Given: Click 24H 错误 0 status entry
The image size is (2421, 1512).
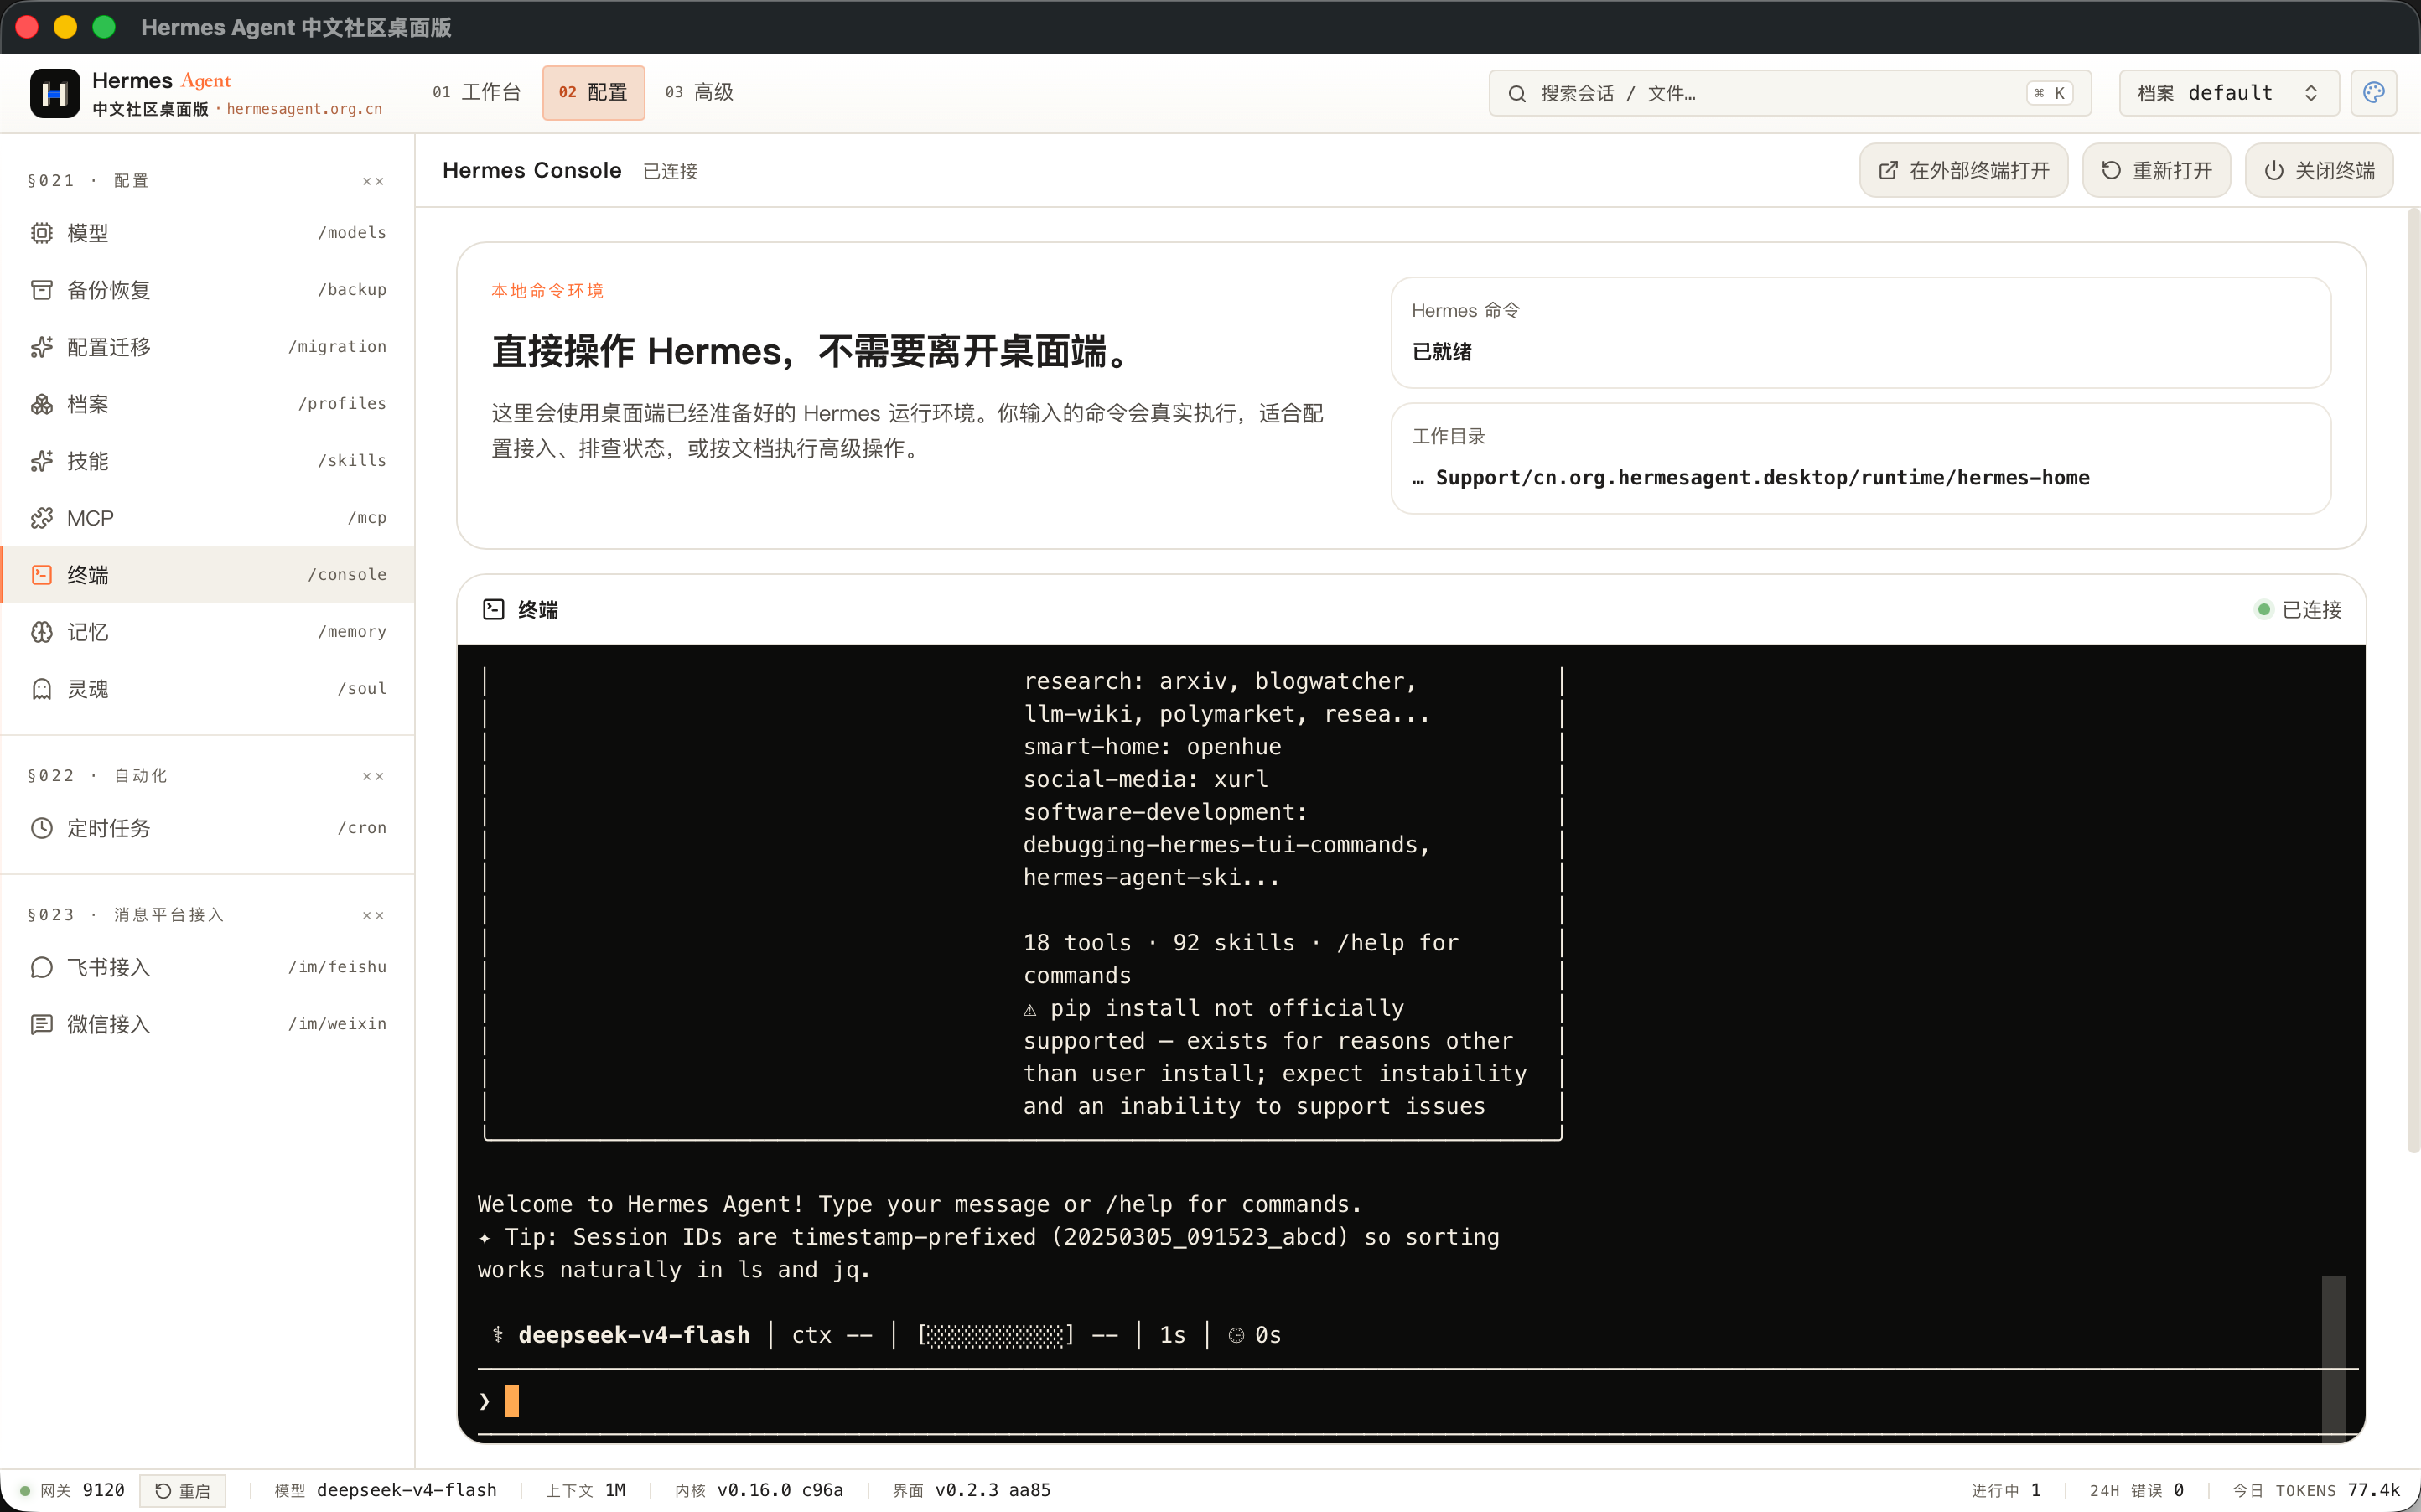Looking at the screenshot, I should coord(2136,1490).
